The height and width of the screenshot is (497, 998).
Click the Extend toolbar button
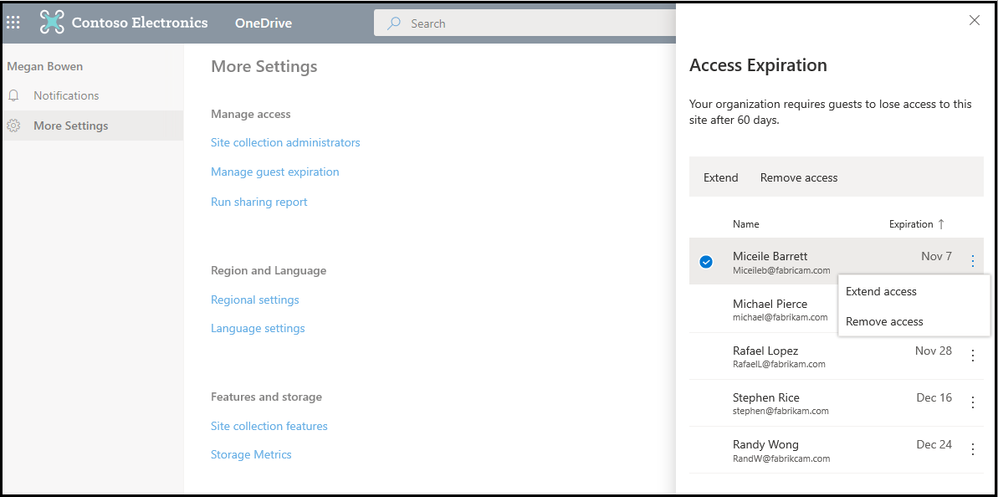[720, 178]
